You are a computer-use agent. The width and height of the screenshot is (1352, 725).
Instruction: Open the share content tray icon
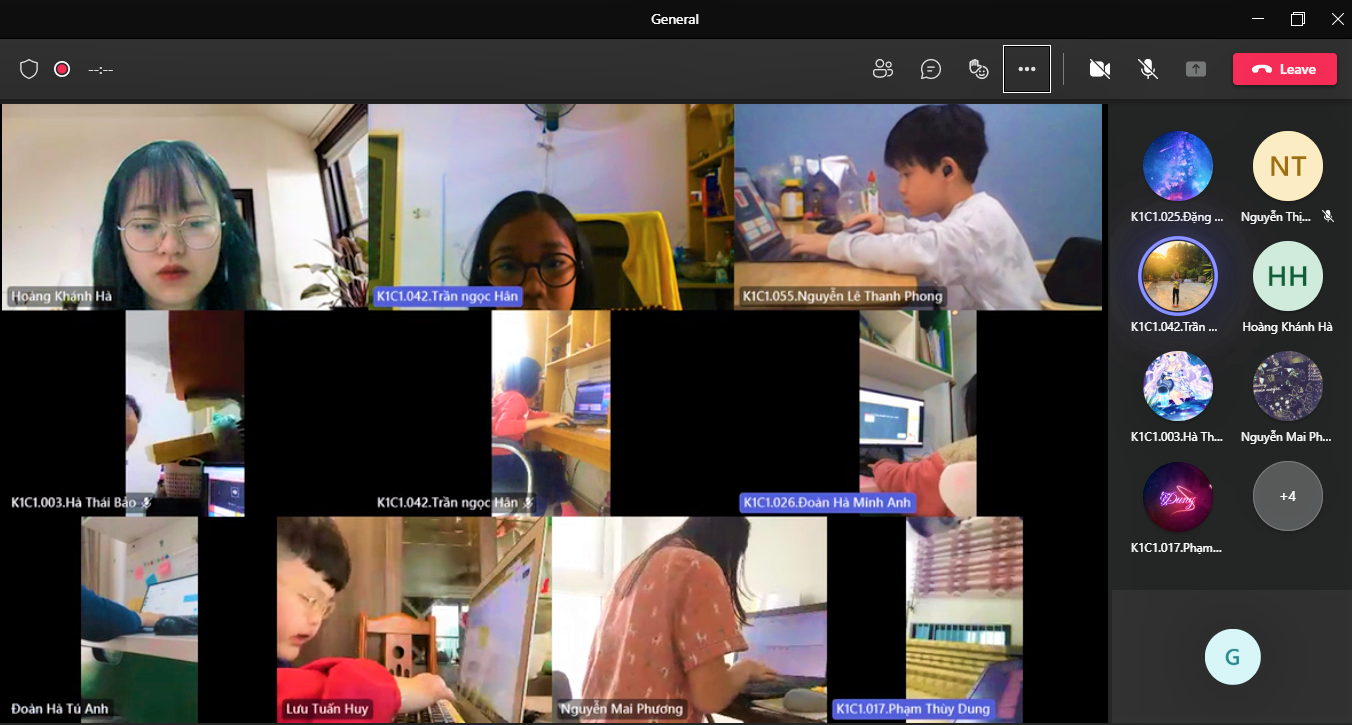pyautogui.click(x=1196, y=69)
